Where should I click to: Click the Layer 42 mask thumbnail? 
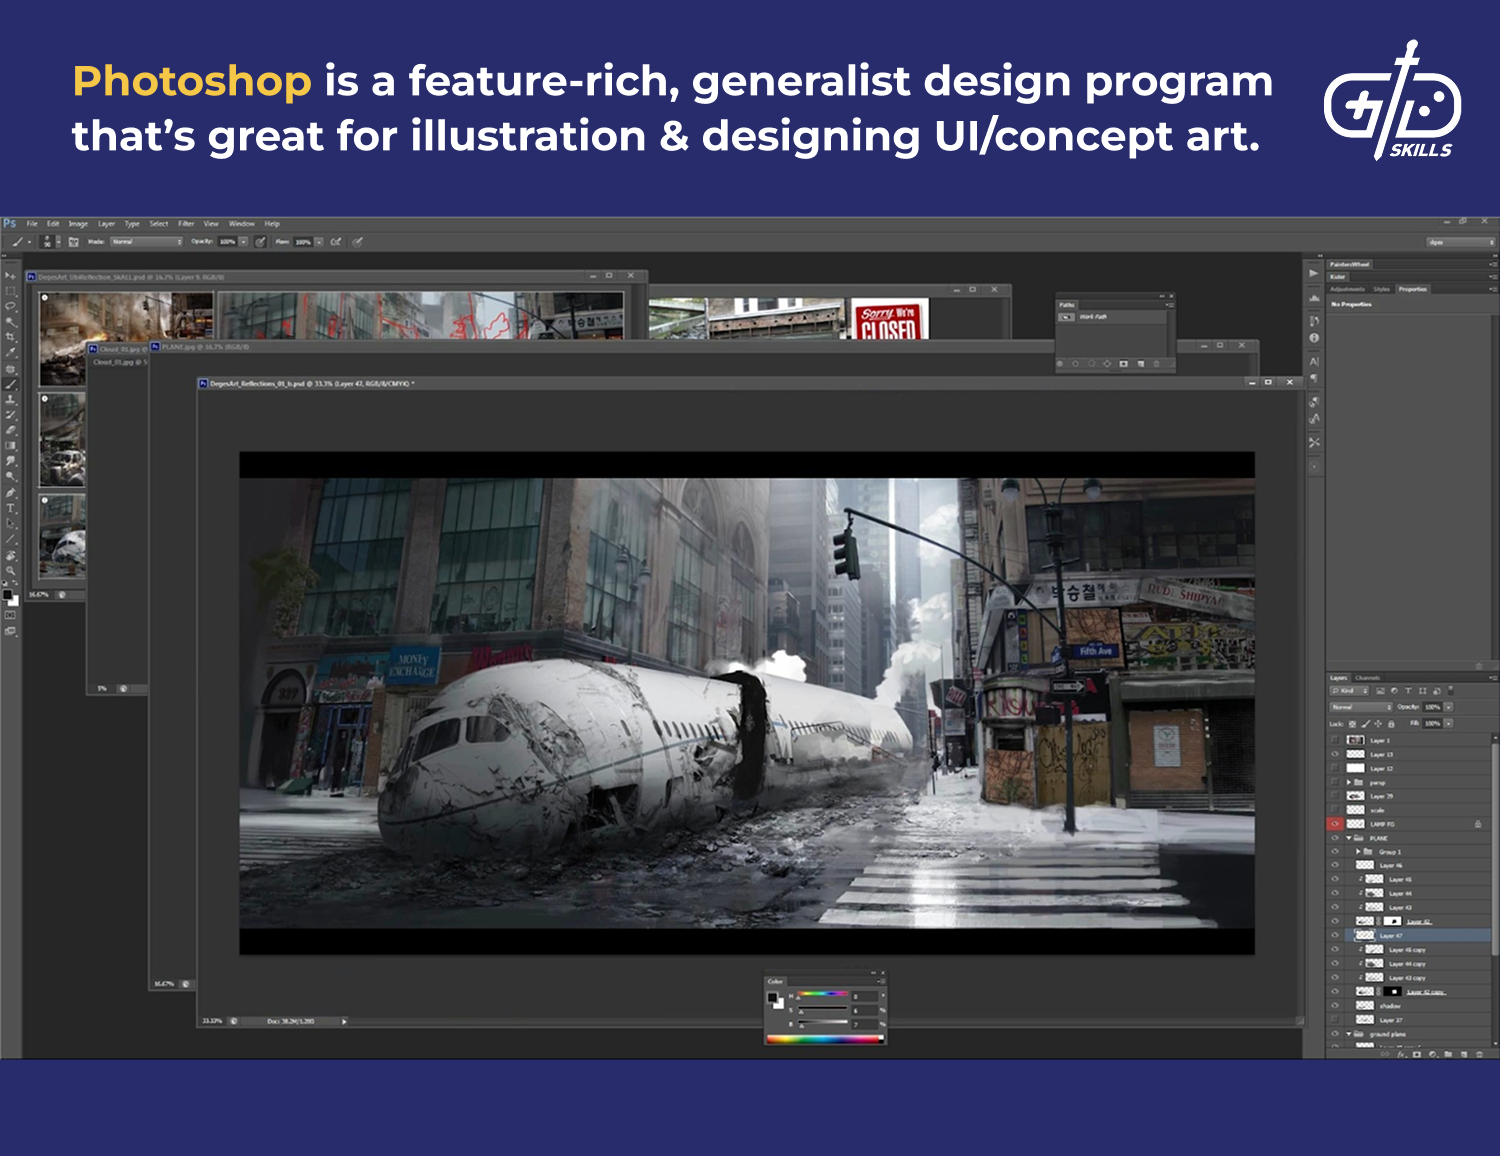pyautogui.click(x=1393, y=921)
